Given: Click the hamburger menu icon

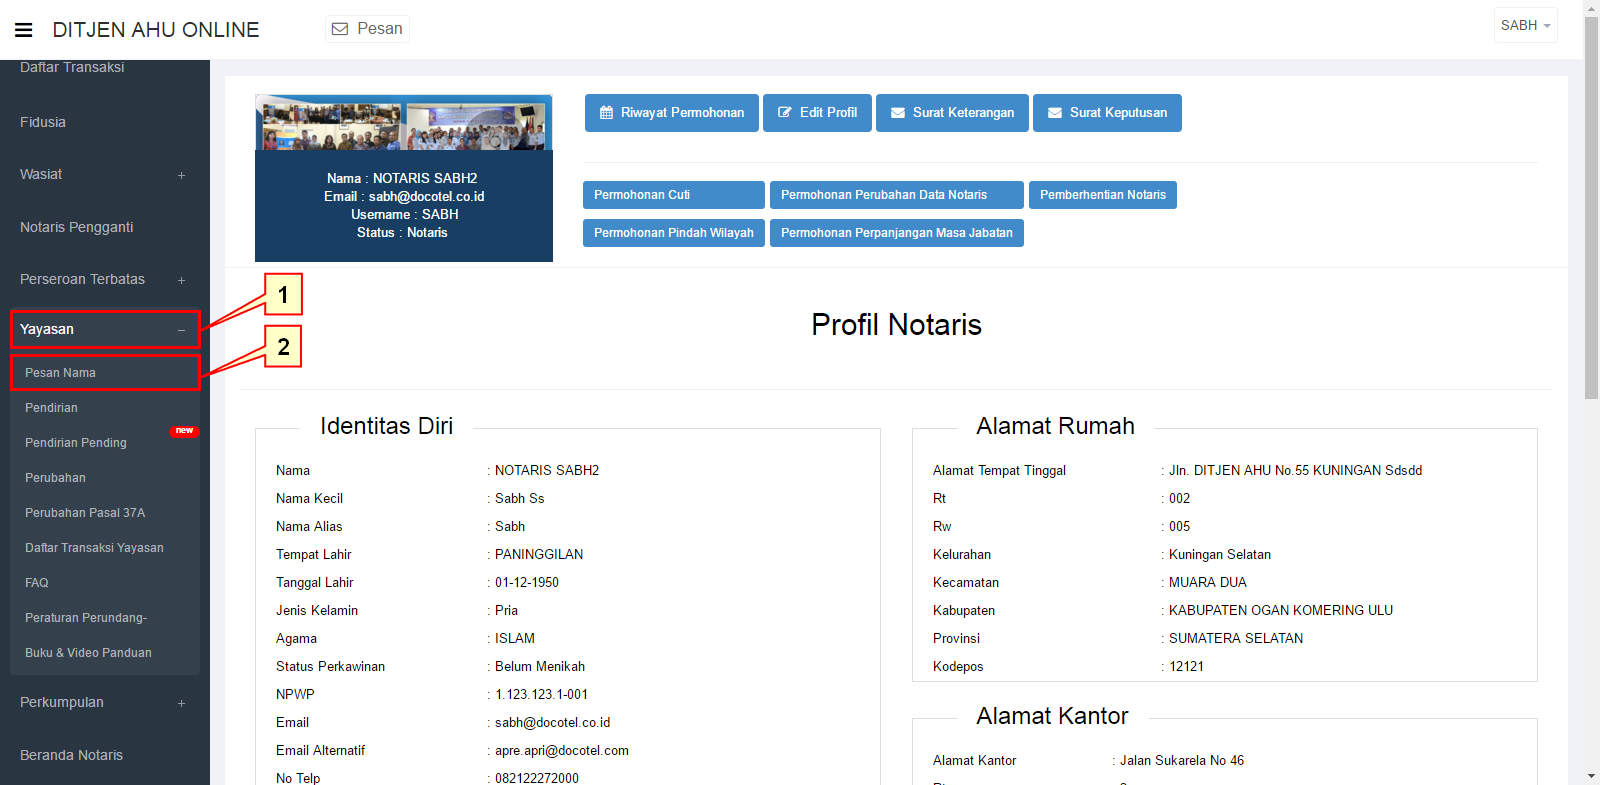Looking at the screenshot, I should pyautogui.click(x=24, y=30).
